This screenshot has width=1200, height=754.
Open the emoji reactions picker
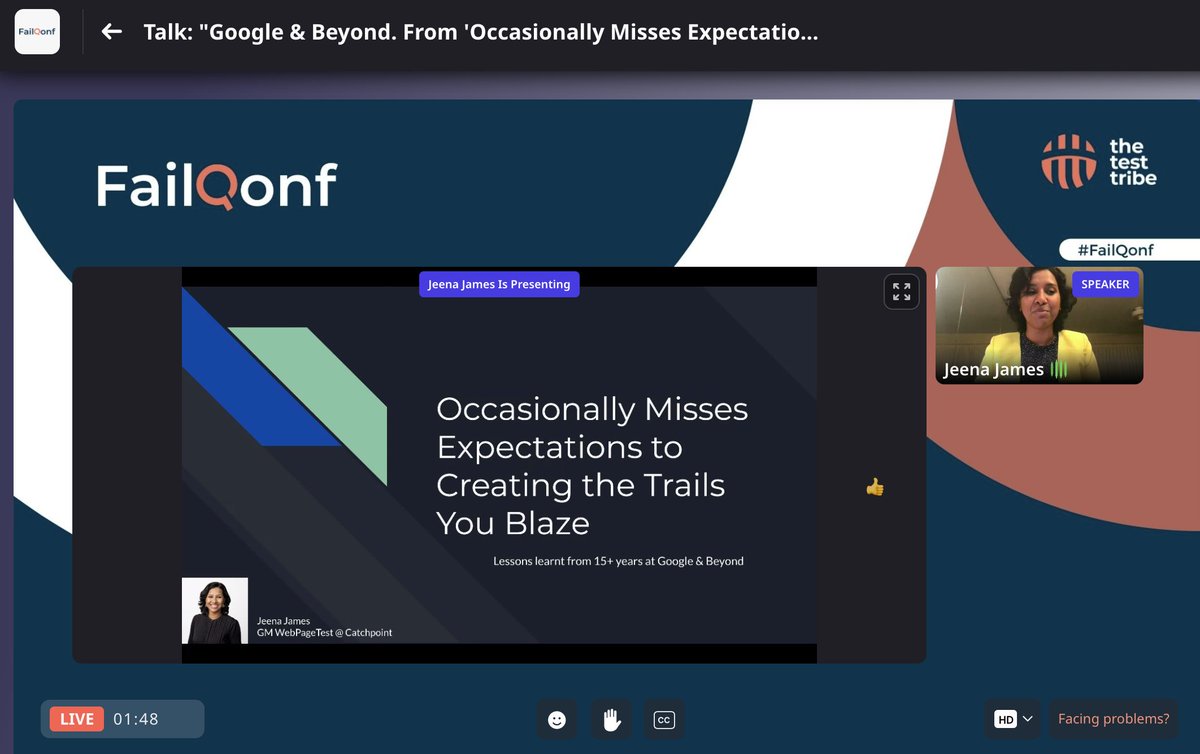point(557,719)
